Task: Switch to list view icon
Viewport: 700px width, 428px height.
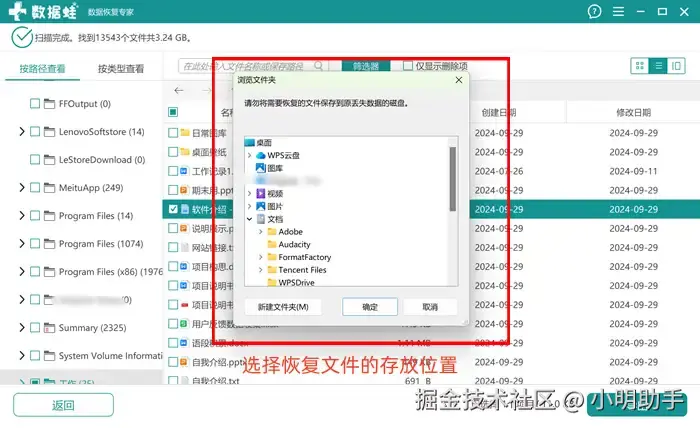Action: pyautogui.click(x=658, y=66)
